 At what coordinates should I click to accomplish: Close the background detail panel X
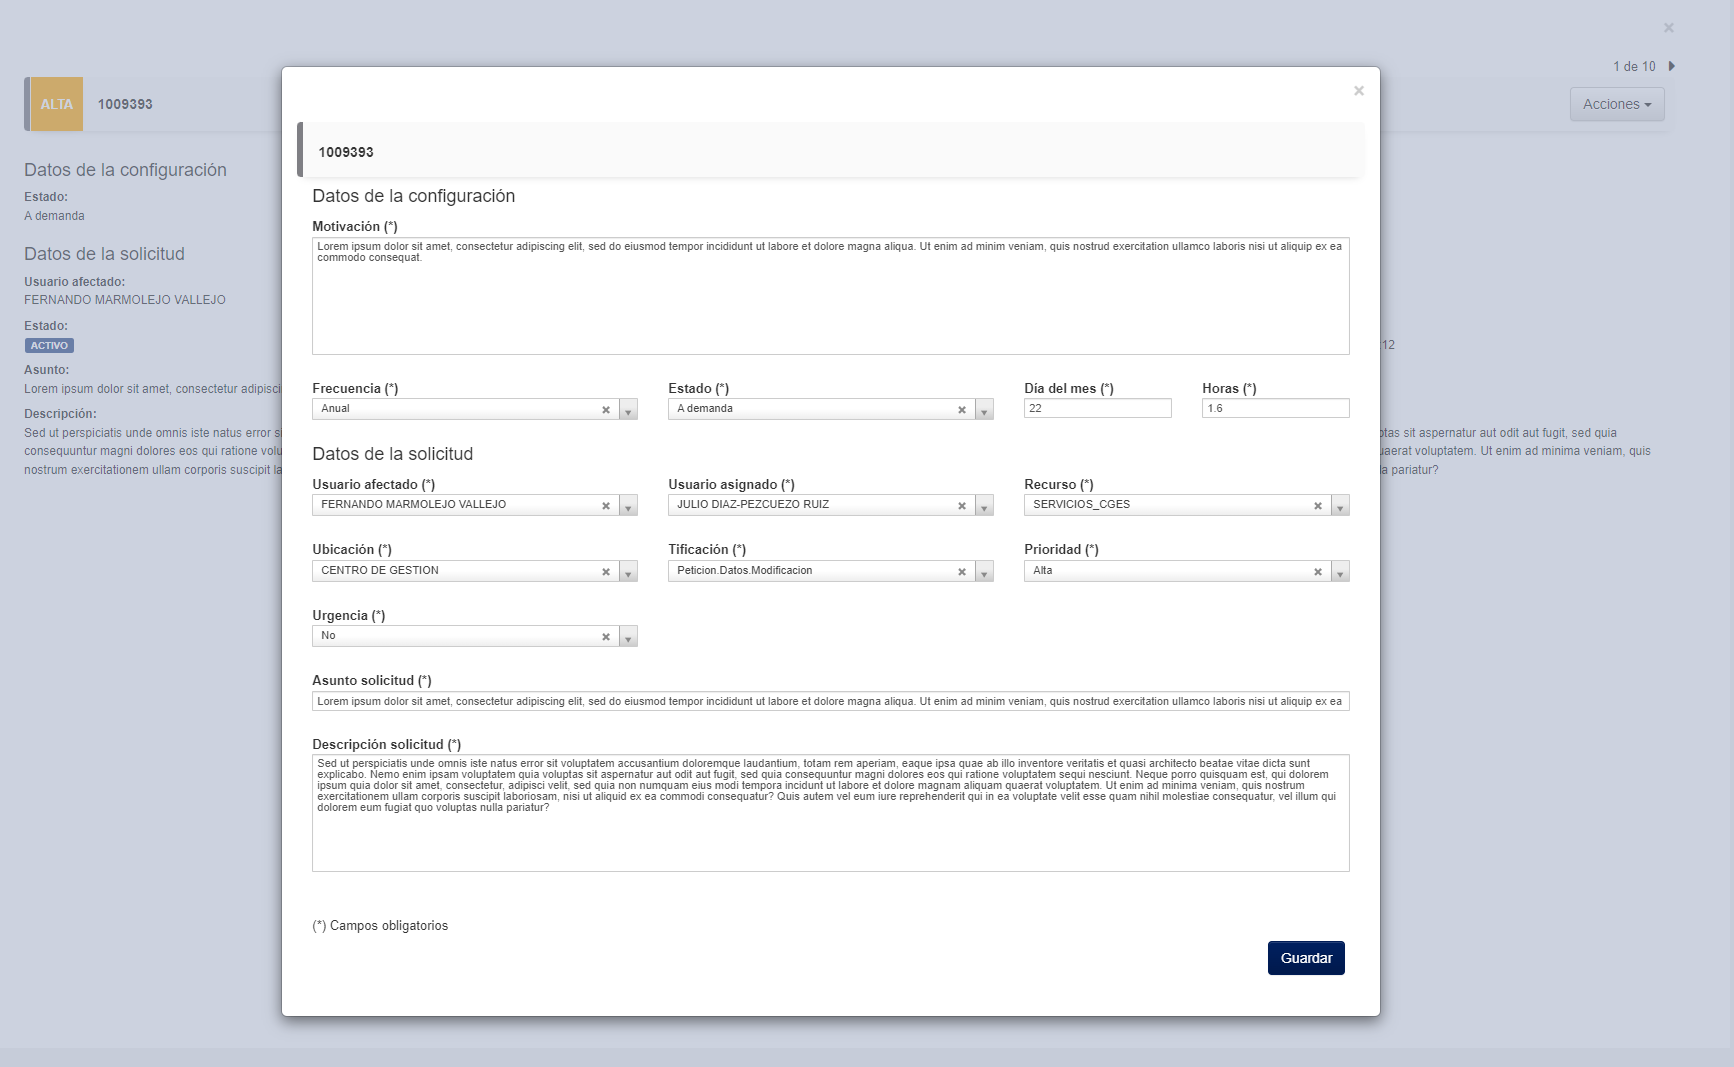coord(1669,28)
